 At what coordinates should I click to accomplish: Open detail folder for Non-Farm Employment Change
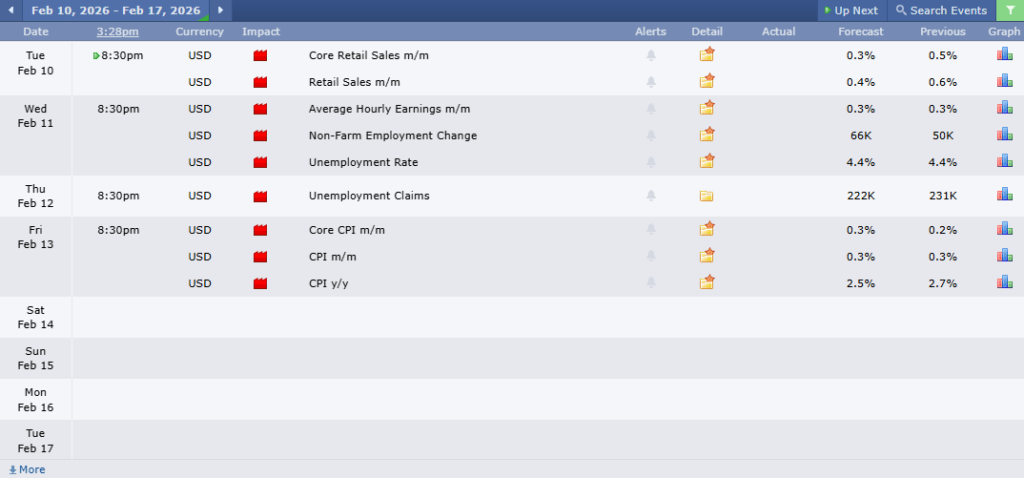click(707, 135)
